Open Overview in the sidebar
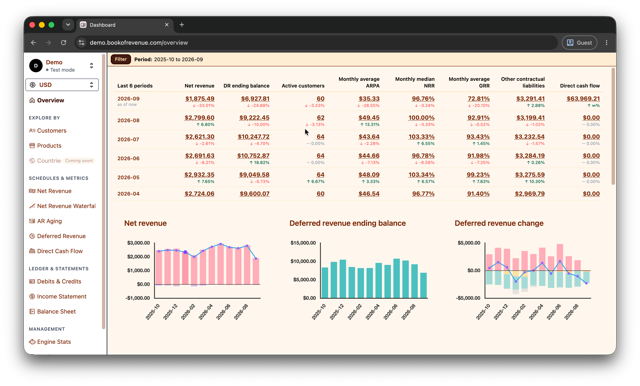The height and width of the screenshot is (386, 640). [50, 100]
